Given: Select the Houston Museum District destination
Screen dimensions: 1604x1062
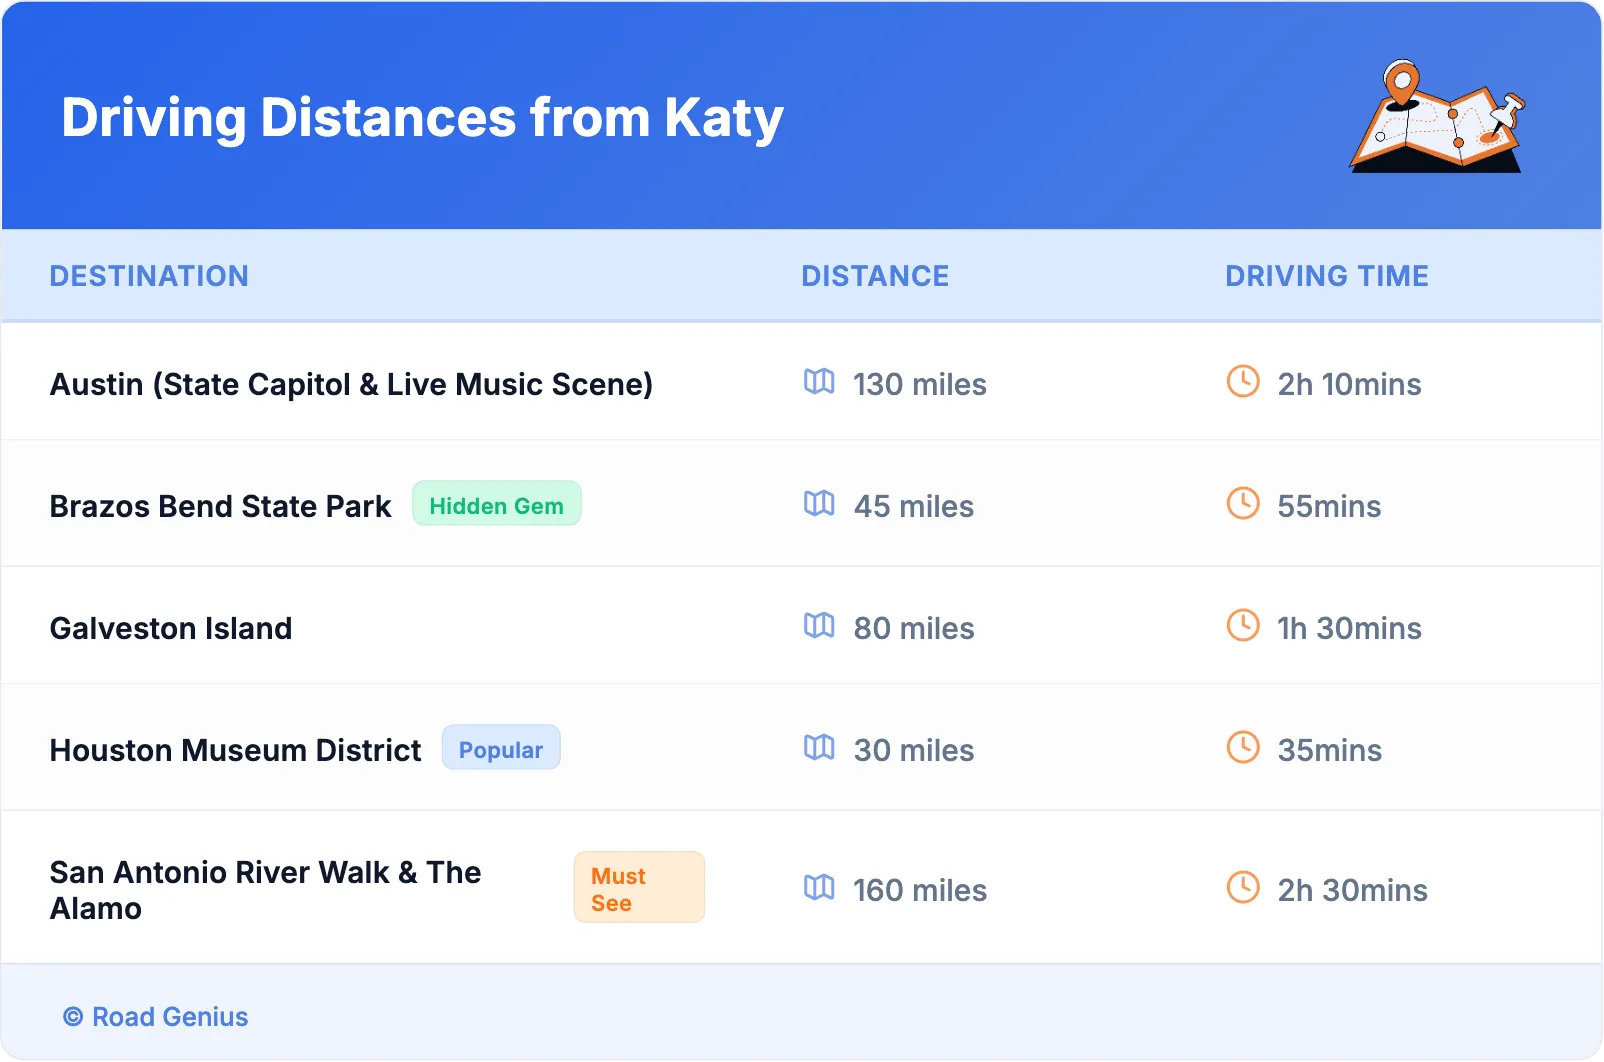Looking at the screenshot, I should (x=236, y=750).
